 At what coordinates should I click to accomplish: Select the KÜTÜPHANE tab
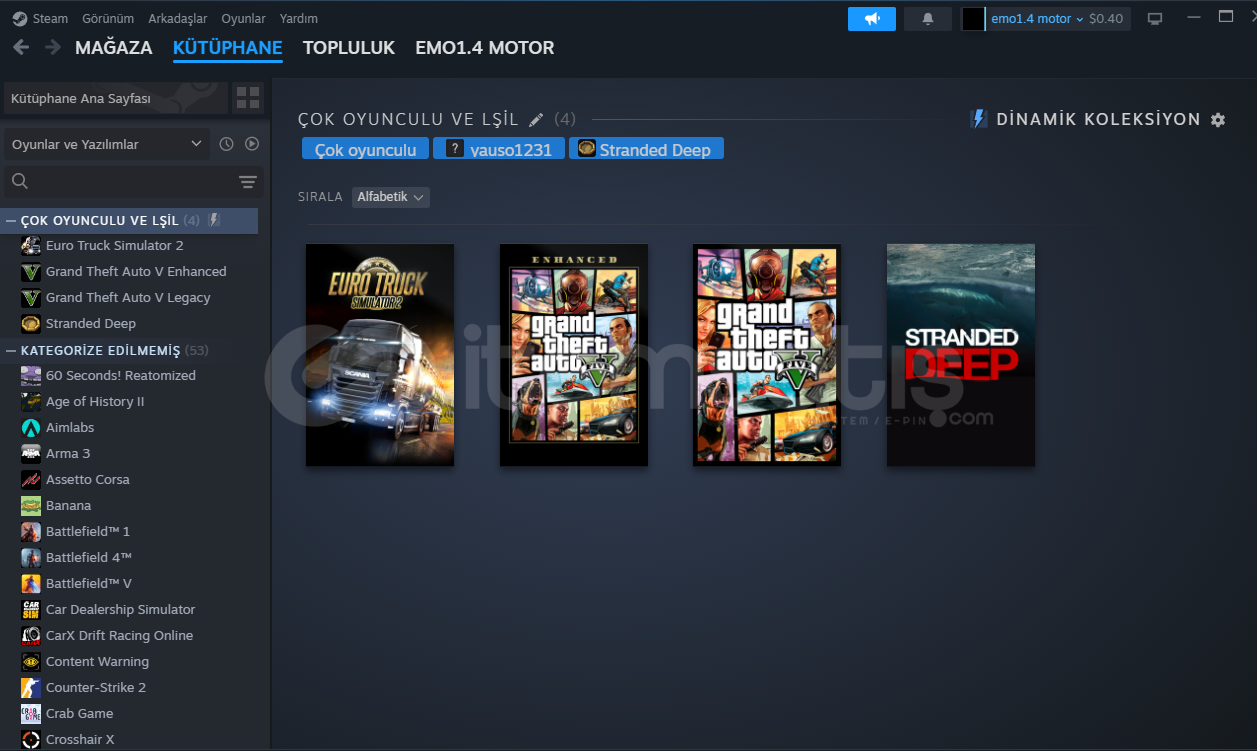pos(228,47)
